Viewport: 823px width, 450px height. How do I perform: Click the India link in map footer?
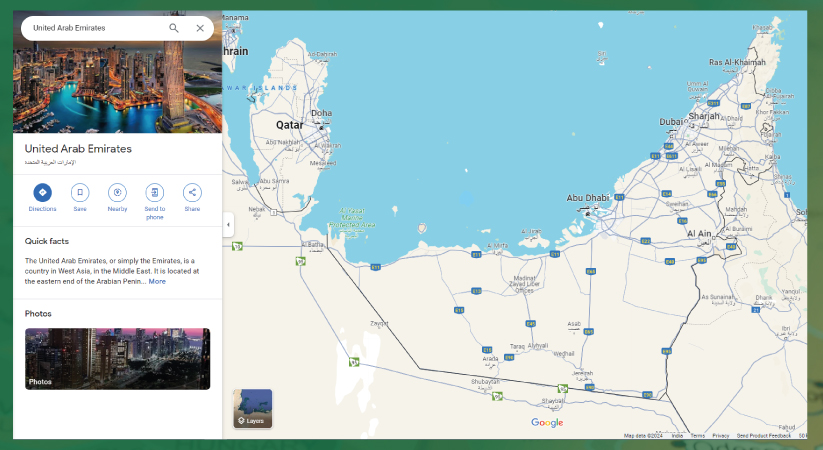[x=677, y=436]
